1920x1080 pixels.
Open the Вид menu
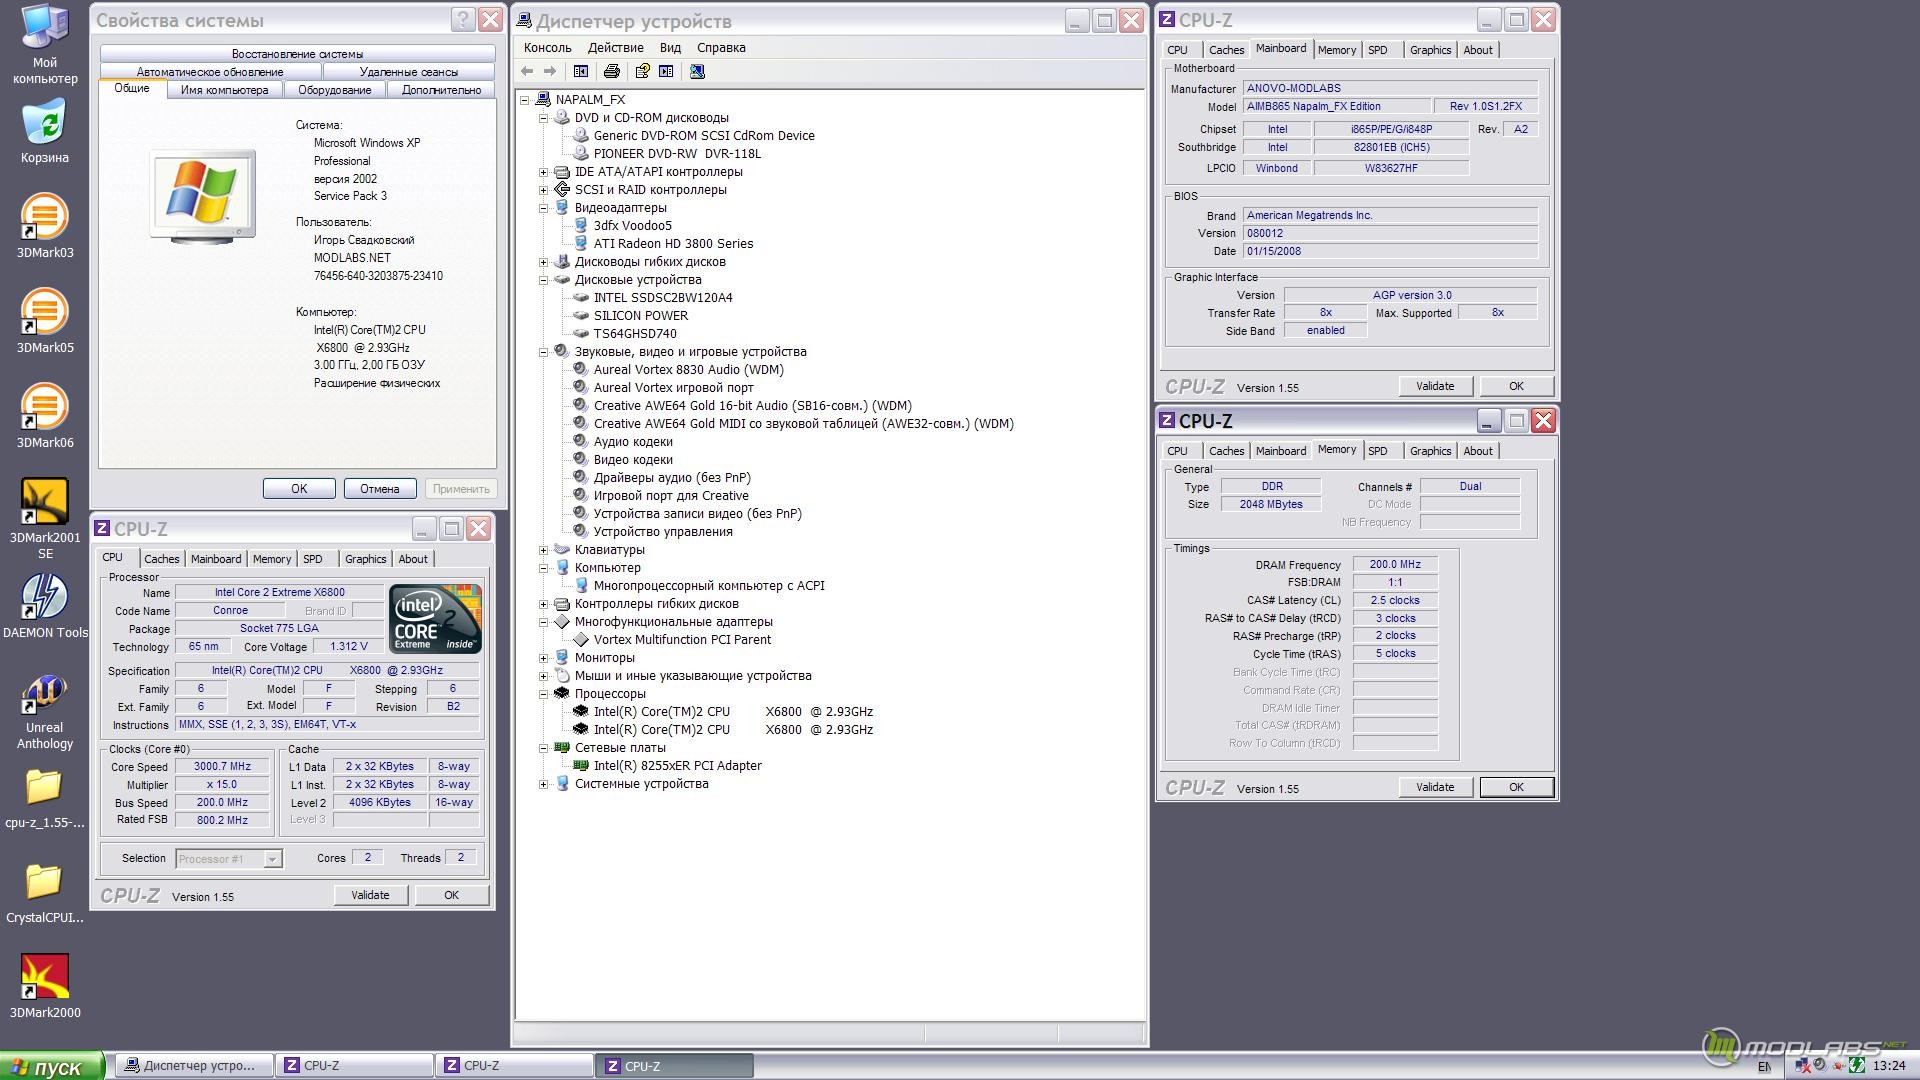click(x=670, y=48)
